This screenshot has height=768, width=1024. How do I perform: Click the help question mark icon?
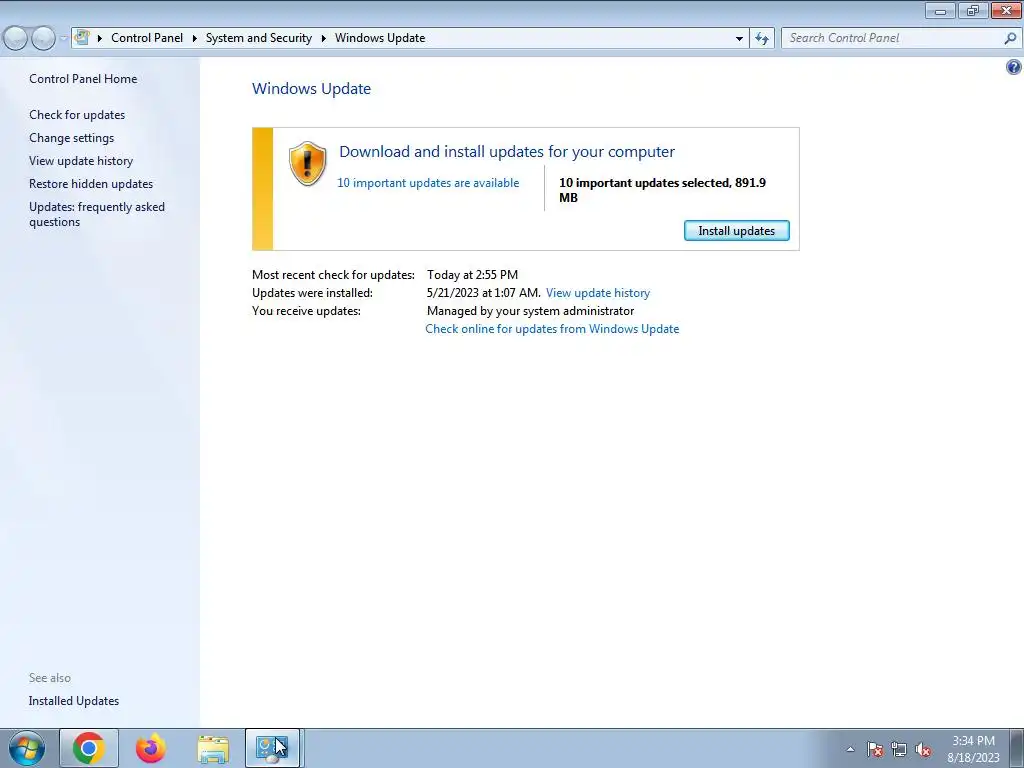[x=1013, y=67]
